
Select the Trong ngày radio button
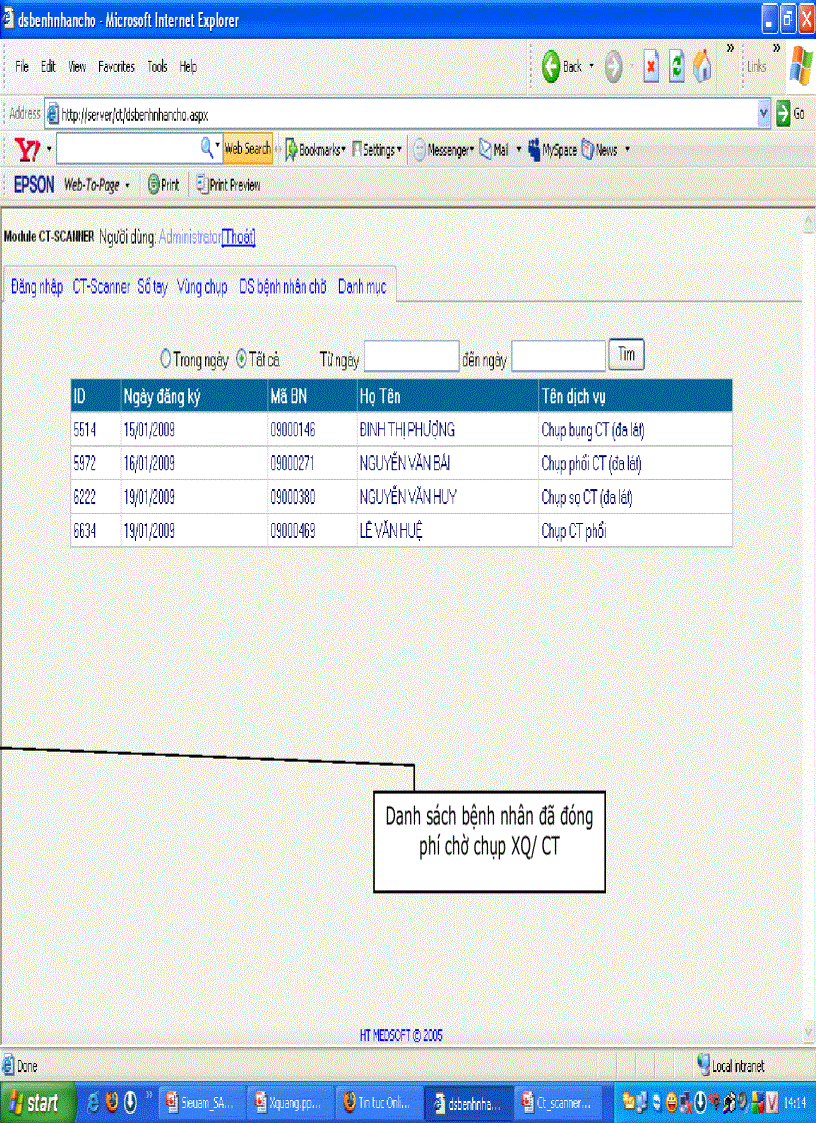click(166, 356)
